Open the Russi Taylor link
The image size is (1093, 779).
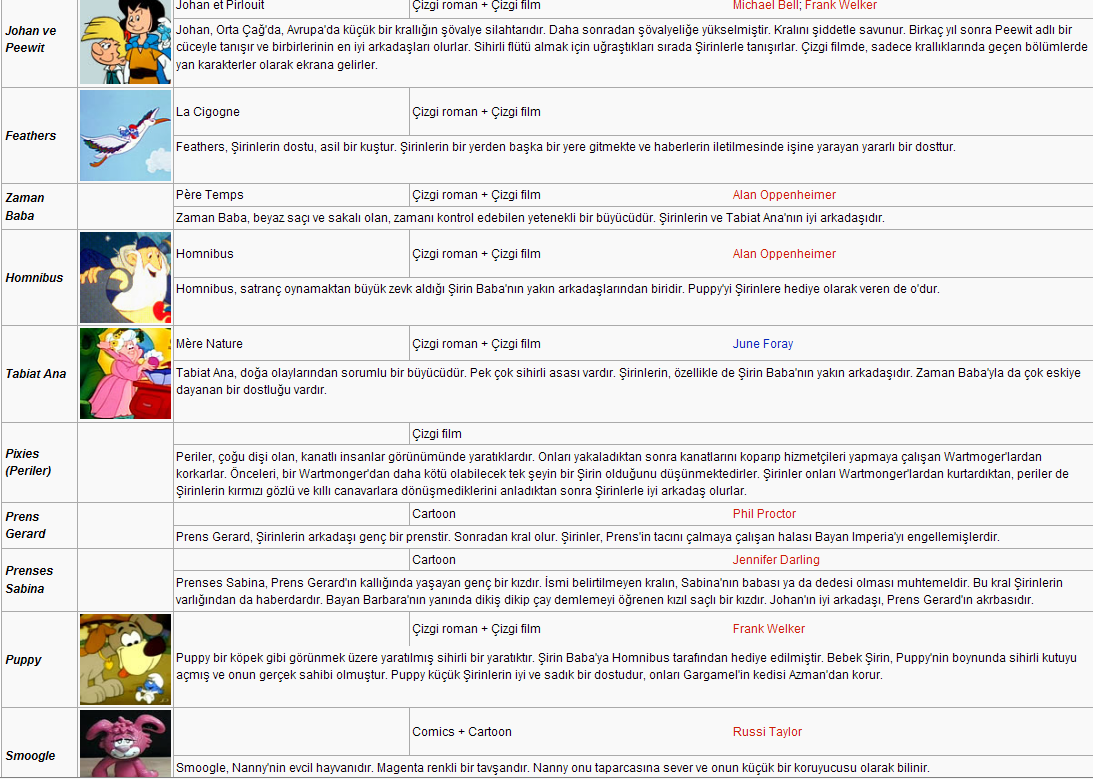click(x=767, y=732)
